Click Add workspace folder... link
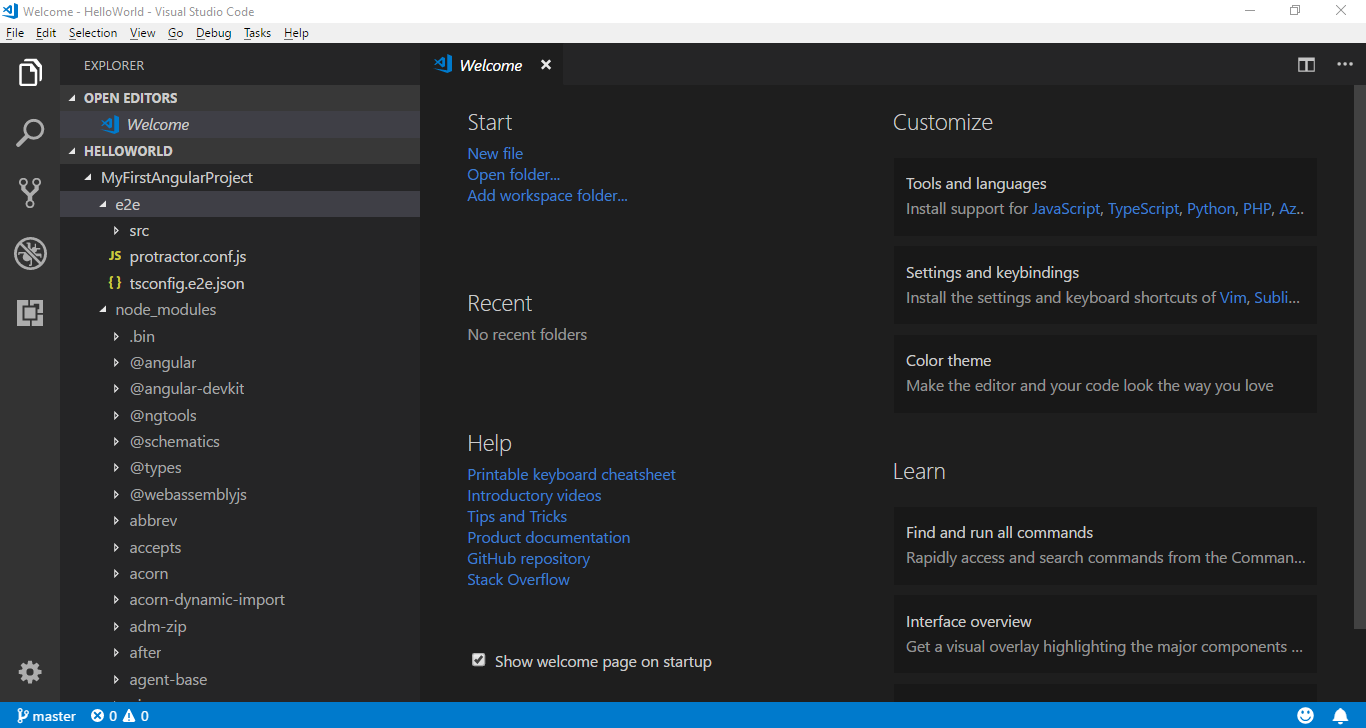The image size is (1366, 728). coord(548,195)
